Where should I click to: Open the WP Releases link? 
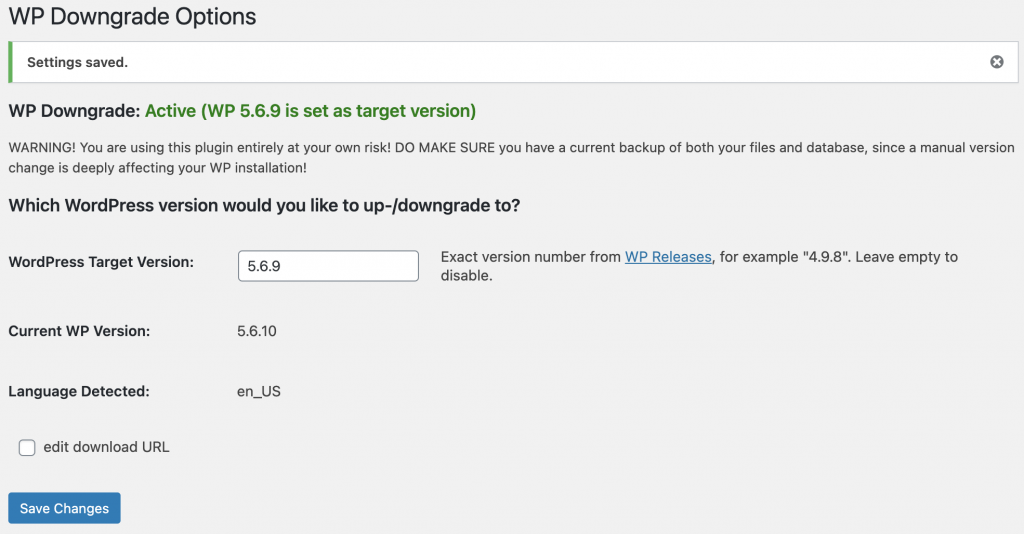coord(668,257)
